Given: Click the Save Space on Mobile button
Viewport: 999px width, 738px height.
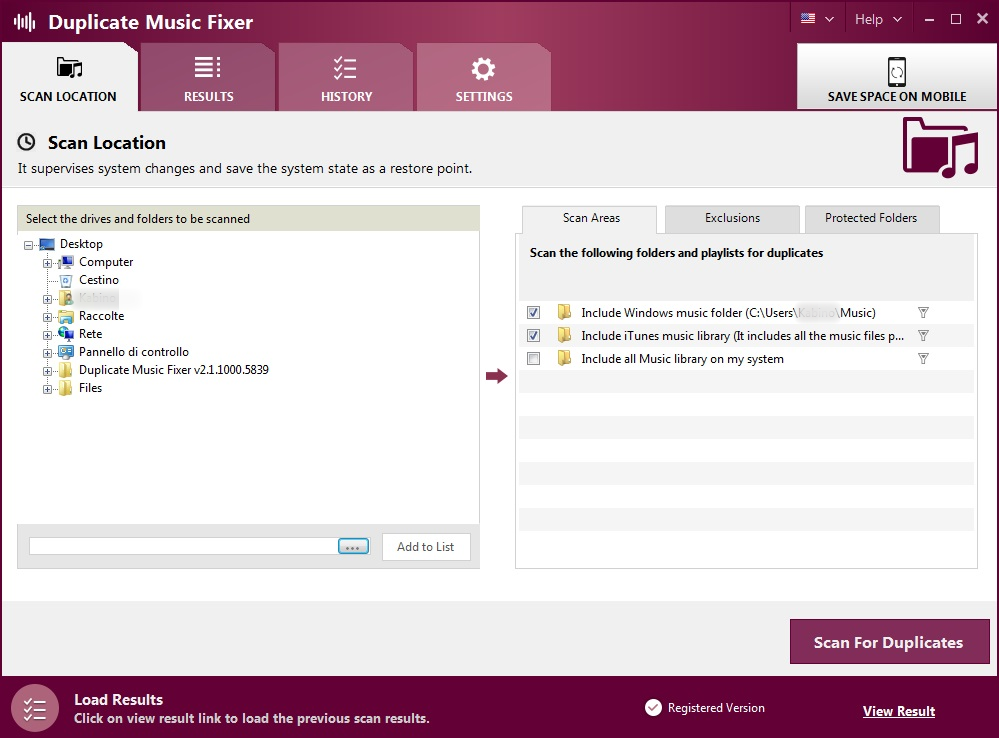Looking at the screenshot, I should [x=896, y=76].
